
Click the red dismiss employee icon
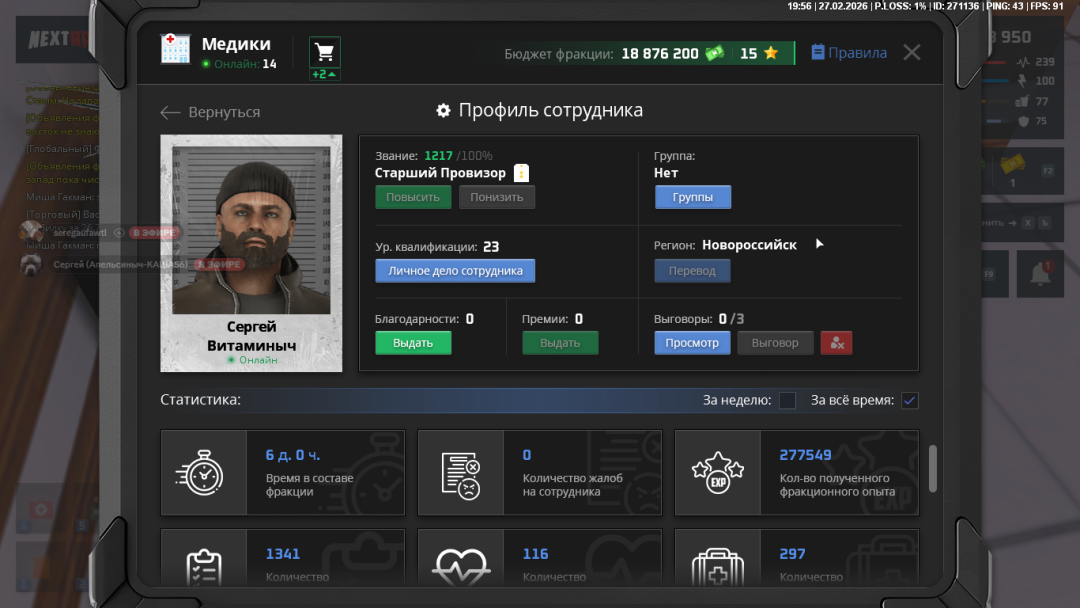point(836,343)
